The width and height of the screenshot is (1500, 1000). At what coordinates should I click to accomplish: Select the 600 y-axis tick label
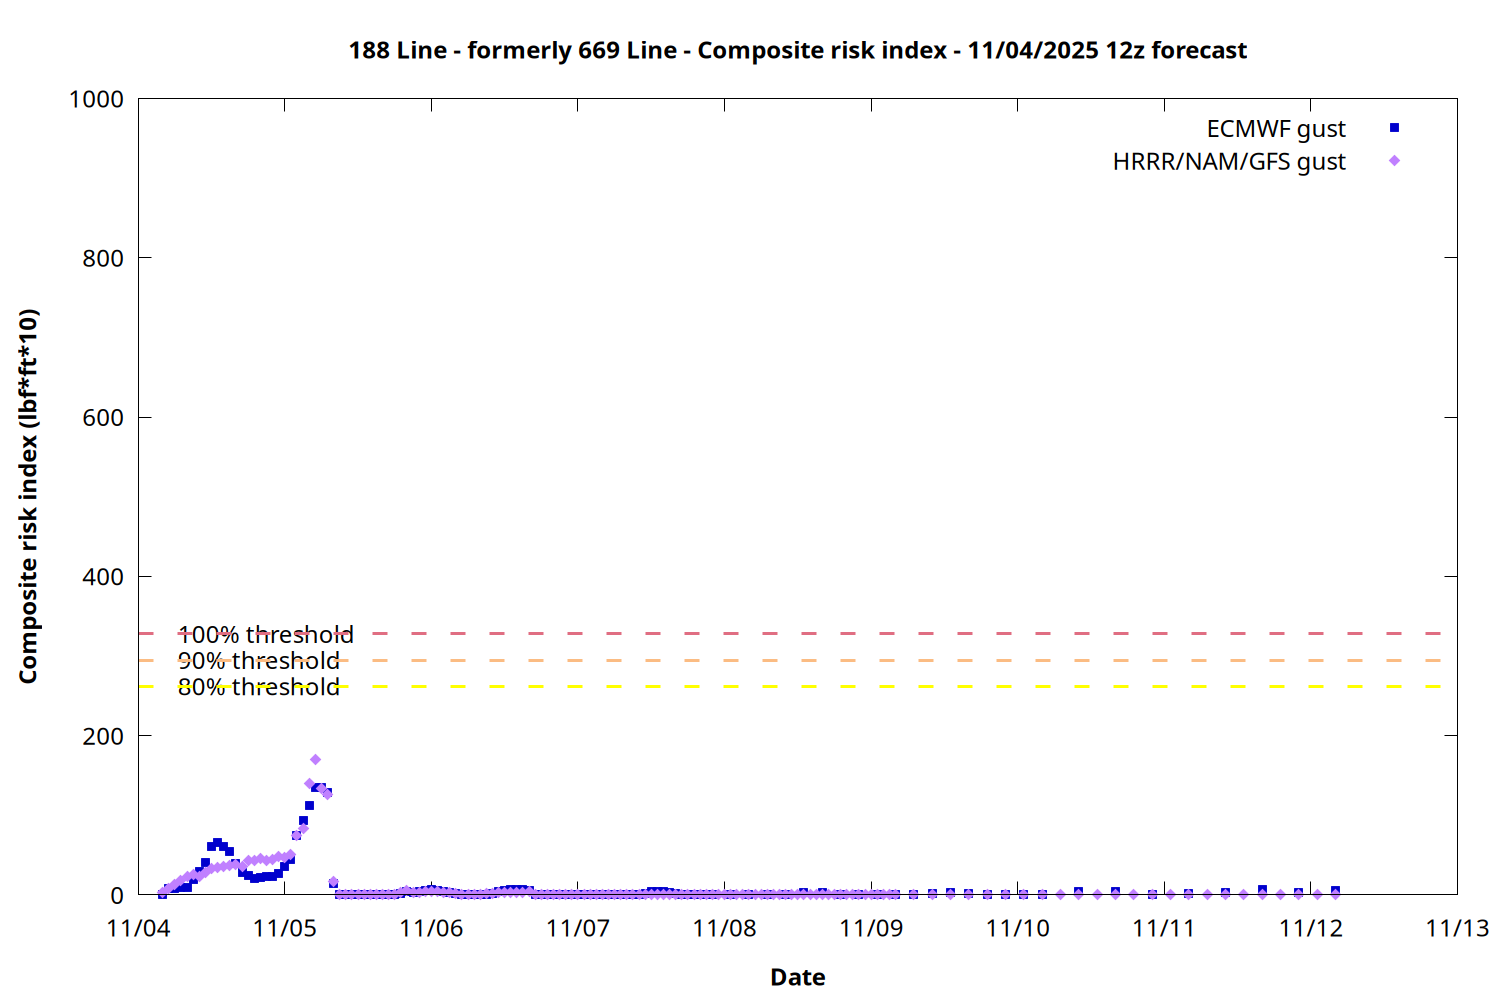click(103, 418)
